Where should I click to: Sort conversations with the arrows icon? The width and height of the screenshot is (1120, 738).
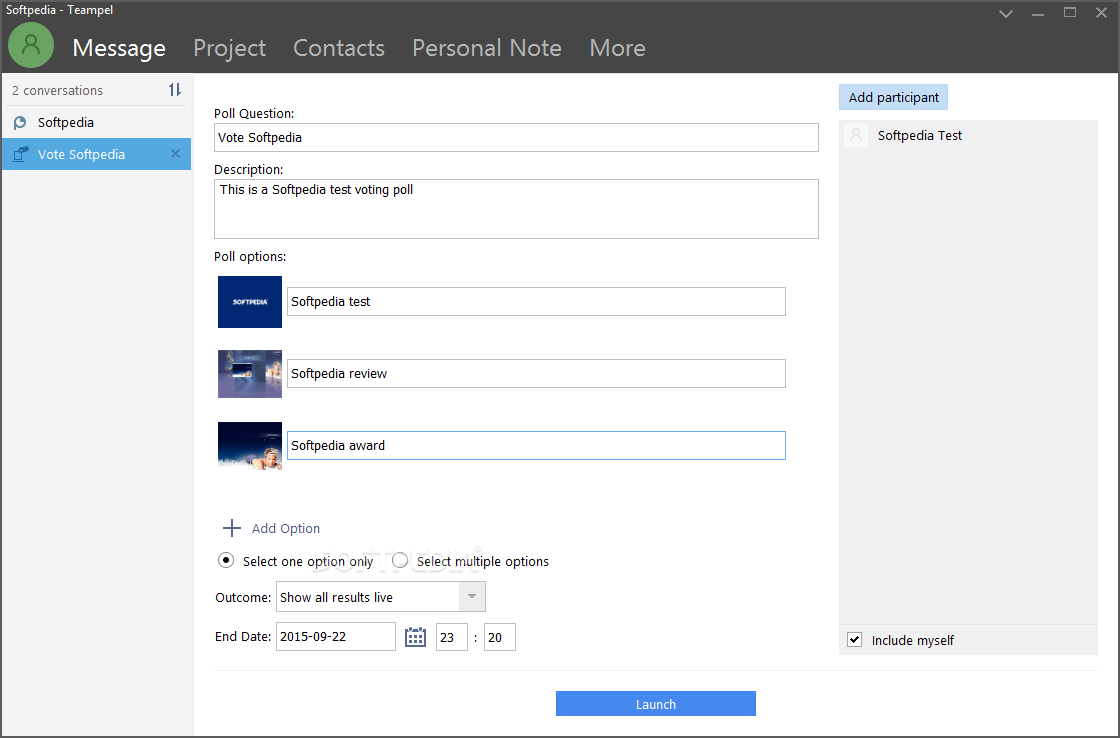tap(175, 90)
